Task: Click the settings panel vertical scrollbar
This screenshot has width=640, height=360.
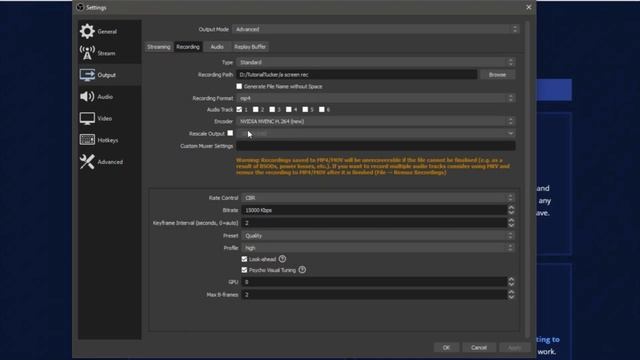Action: coord(527,180)
